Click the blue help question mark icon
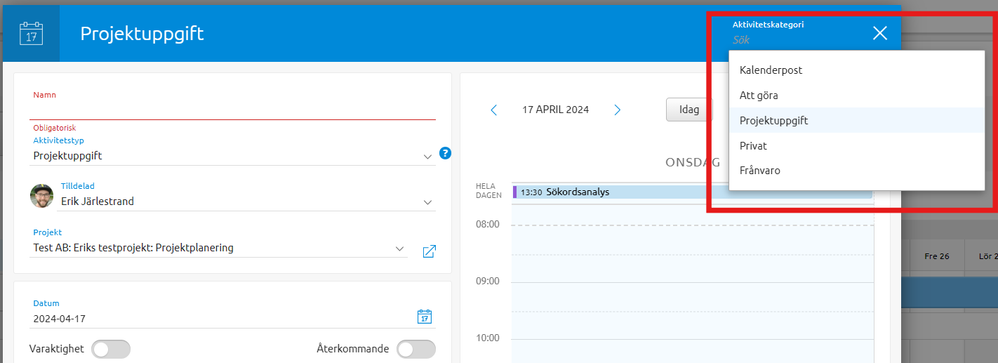Image resolution: width=998 pixels, height=363 pixels. point(446,153)
